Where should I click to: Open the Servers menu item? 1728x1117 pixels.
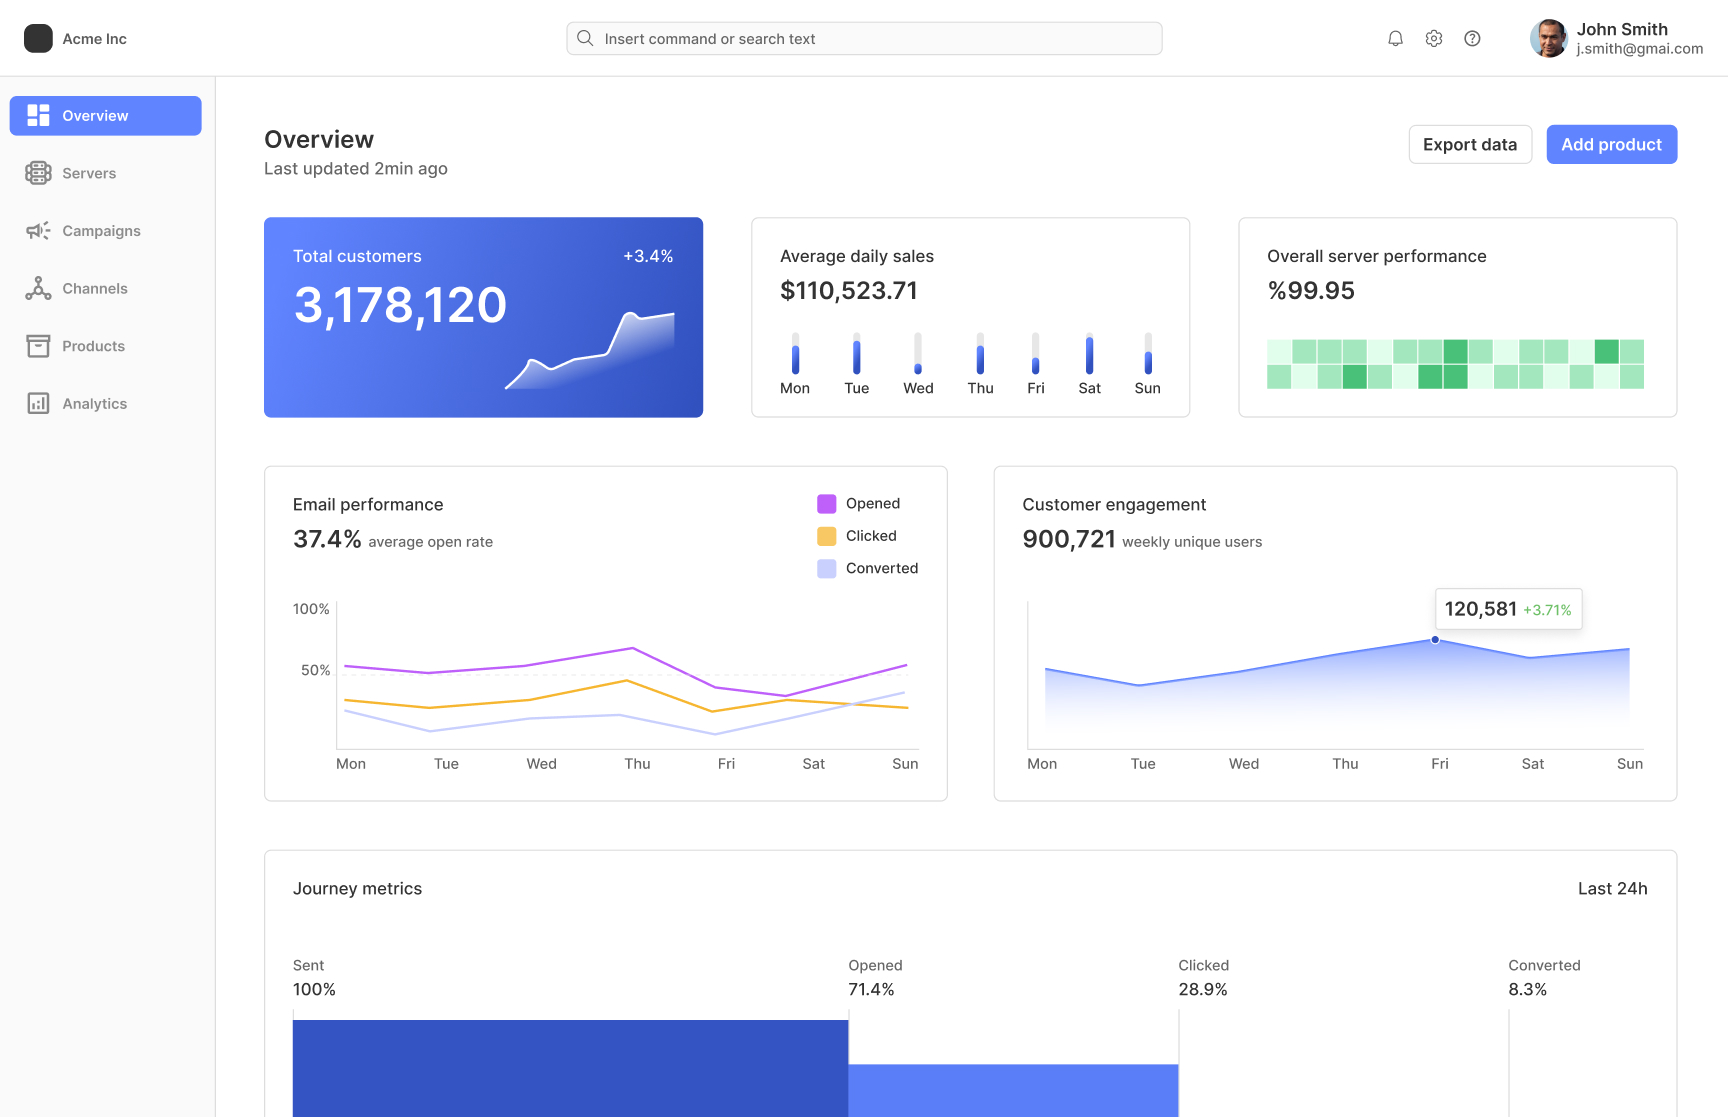point(105,173)
